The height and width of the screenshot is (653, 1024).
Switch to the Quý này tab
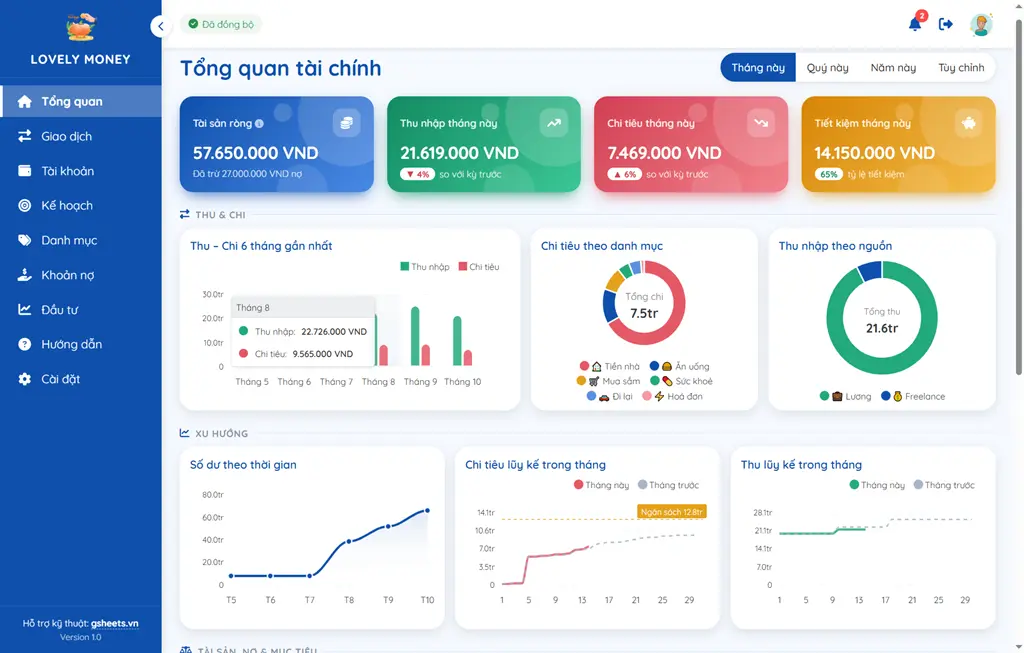tap(827, 67)
